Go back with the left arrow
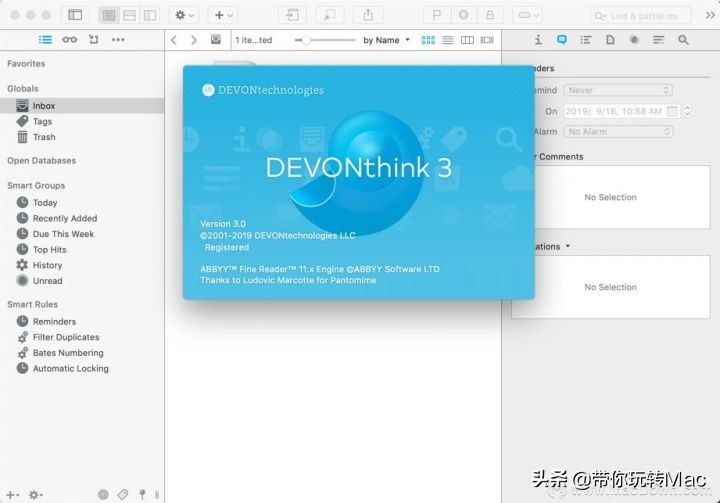Screen dimensions: 720x503 (174, 40)
